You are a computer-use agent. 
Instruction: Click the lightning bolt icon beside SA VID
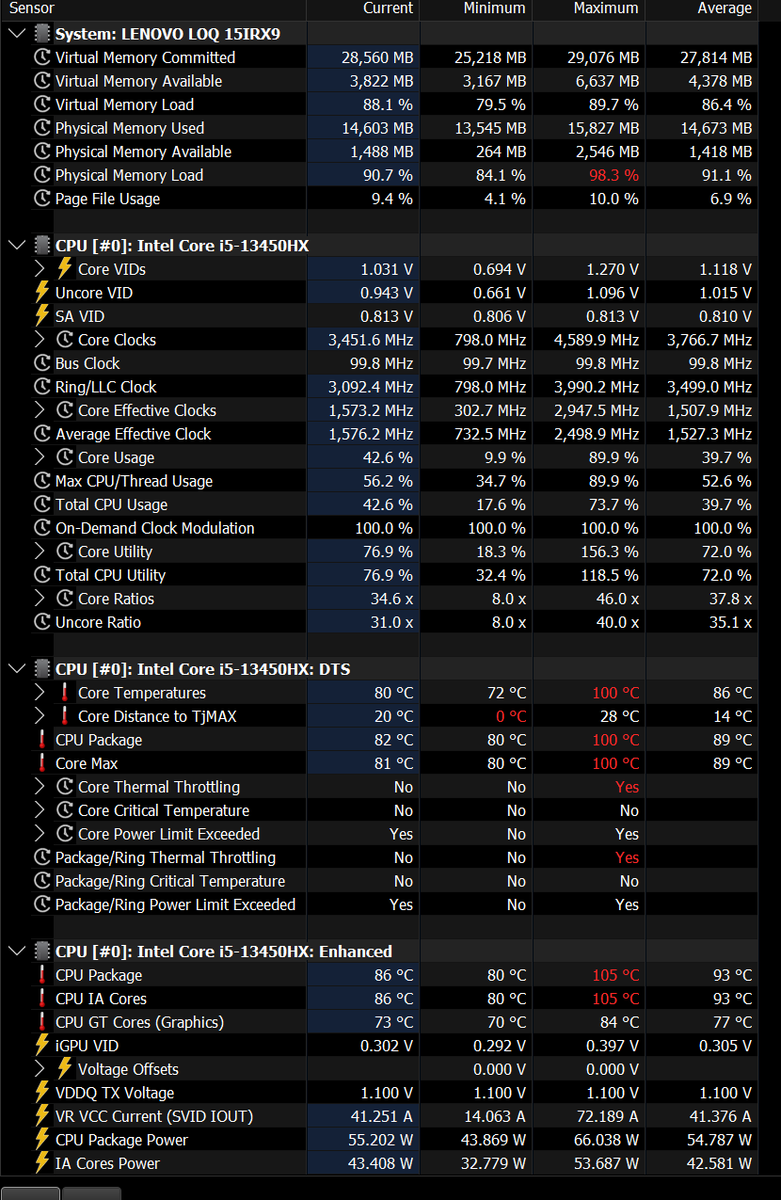coord(42,316)
